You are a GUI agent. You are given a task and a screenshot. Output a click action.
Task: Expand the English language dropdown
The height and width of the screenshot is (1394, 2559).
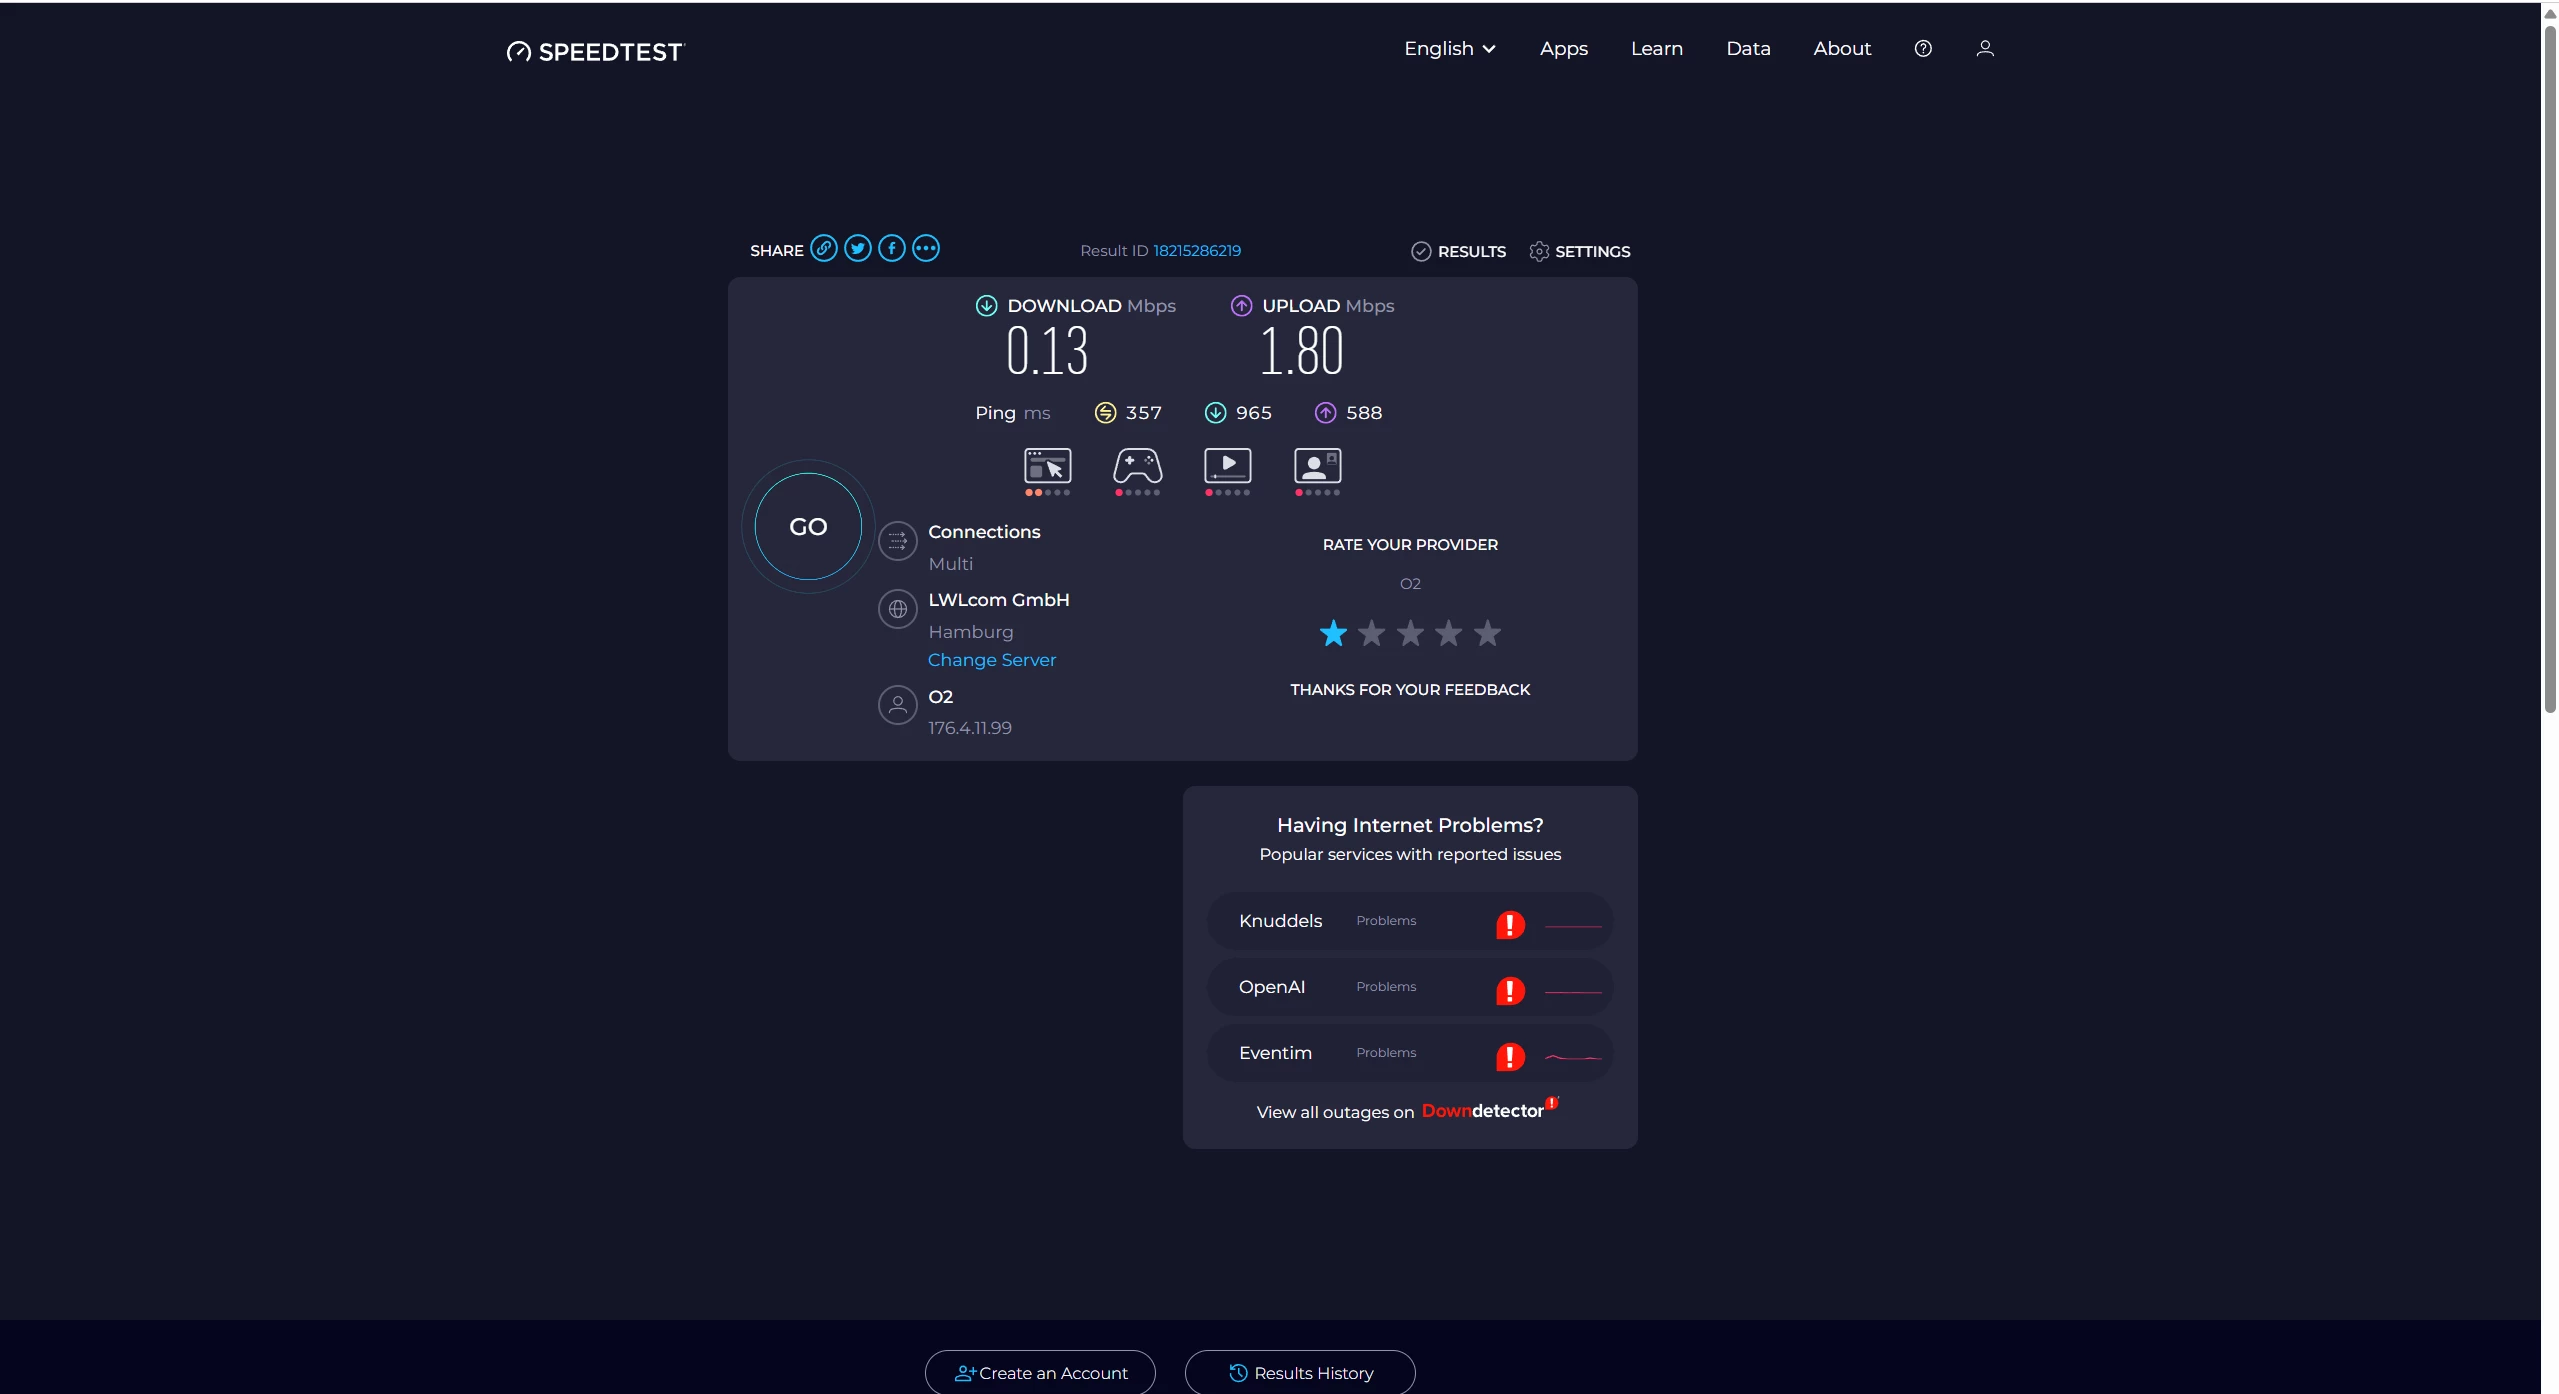coord(1449,48)
